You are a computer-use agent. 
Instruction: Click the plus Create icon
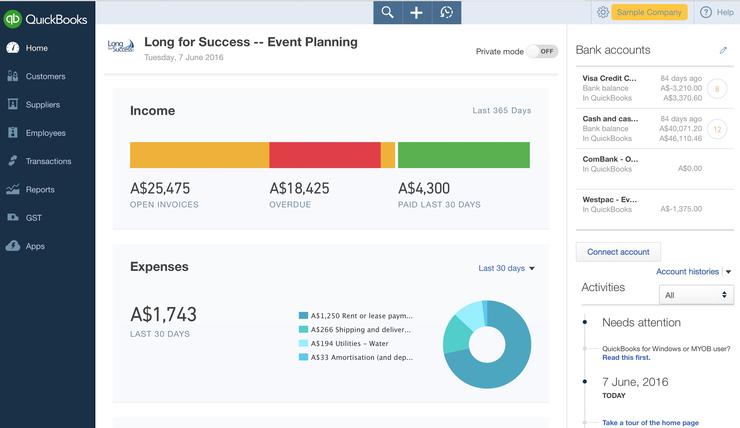click(416, 12)
